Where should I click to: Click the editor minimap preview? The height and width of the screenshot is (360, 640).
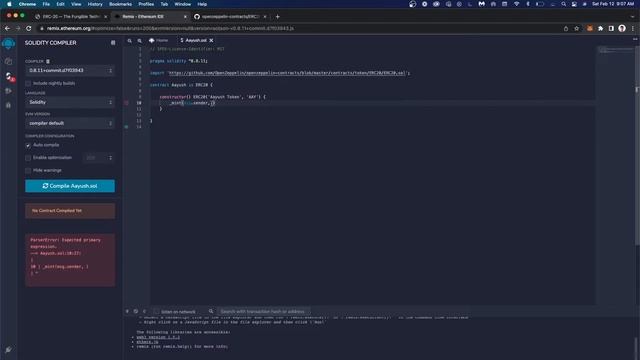click(x=615, y=50)
